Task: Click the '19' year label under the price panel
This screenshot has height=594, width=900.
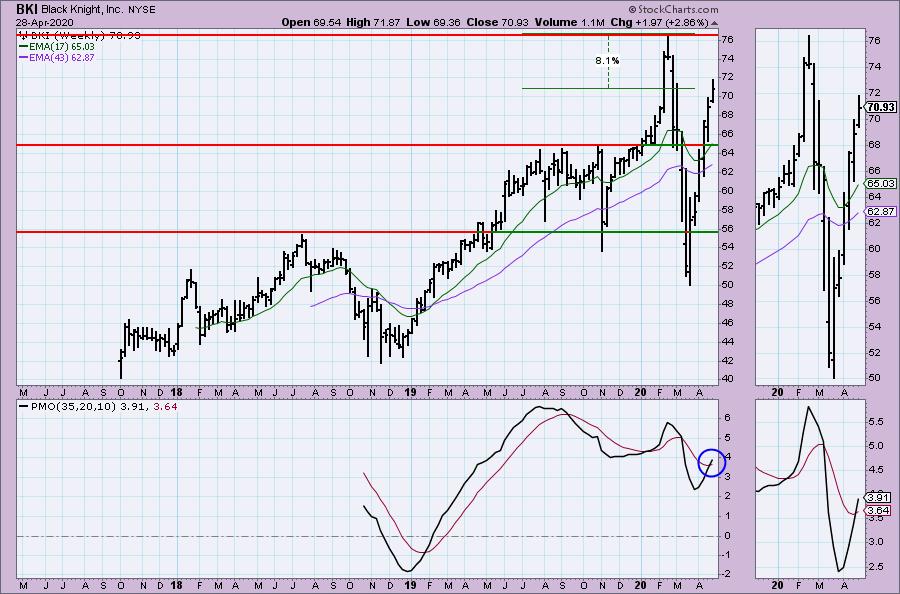Action: point(410,393)
